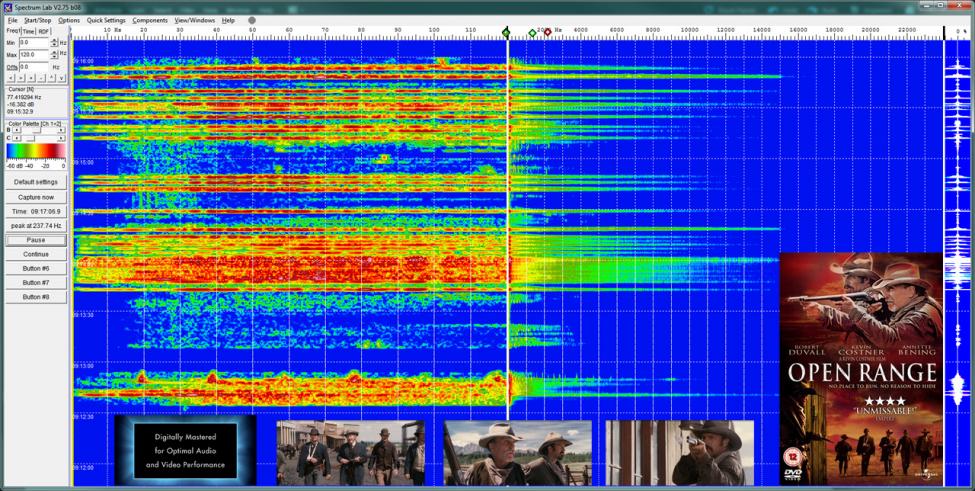Click the grey status circle after Help menu
The image size is (975, 491).
click(252, 20)
